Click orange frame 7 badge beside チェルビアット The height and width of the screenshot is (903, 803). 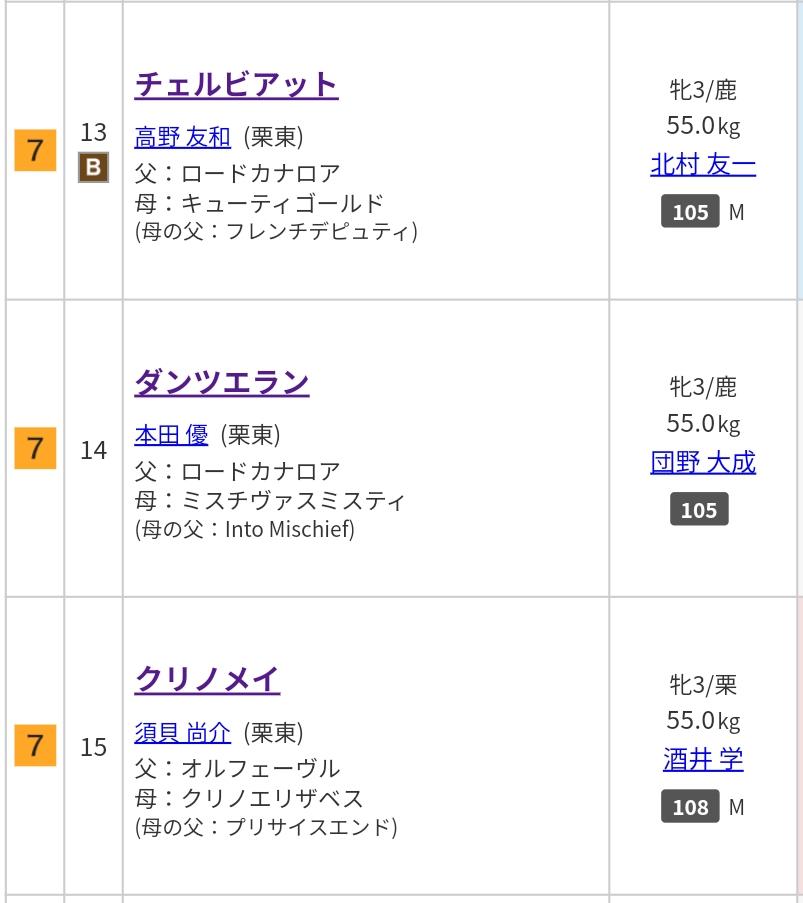[x=35, y=151]
